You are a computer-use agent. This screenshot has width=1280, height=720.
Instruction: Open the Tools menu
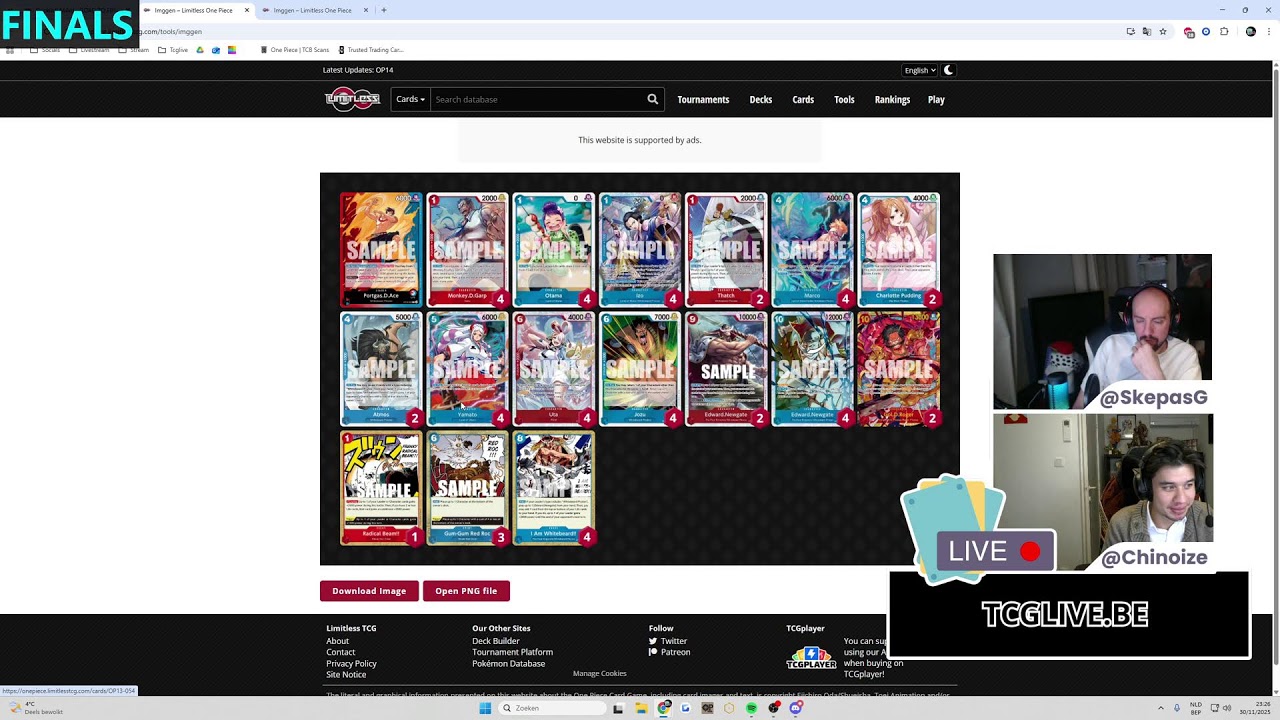coord(844,99)
